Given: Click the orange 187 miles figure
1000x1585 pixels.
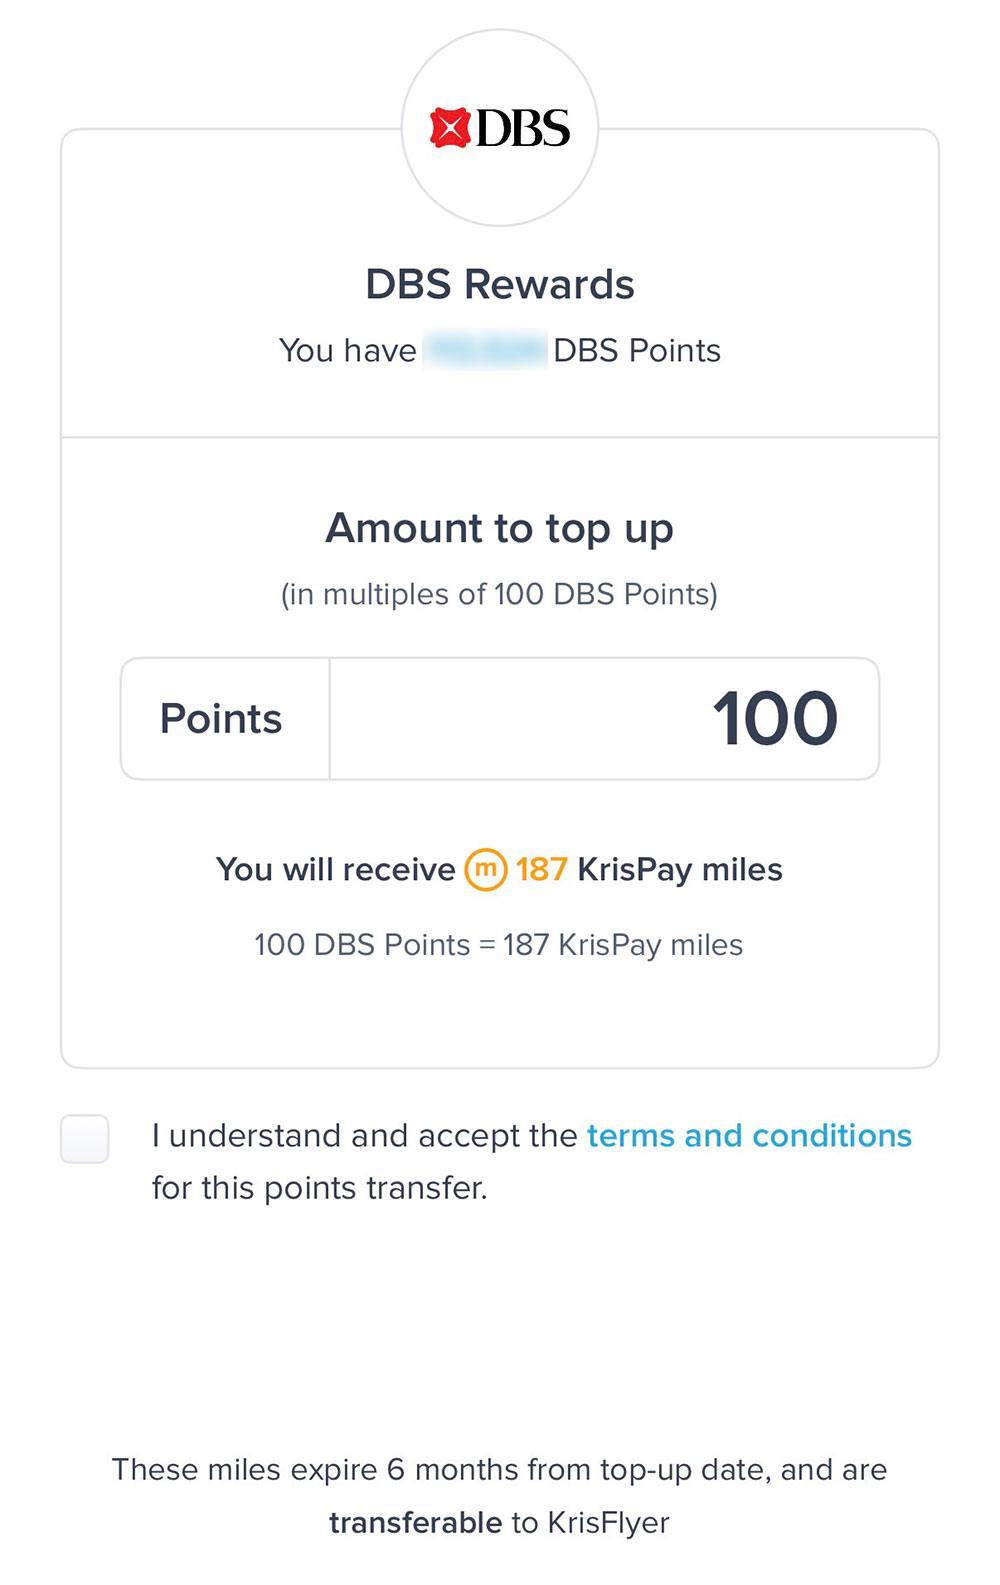Looking at the screenshot, I should 542,869.
